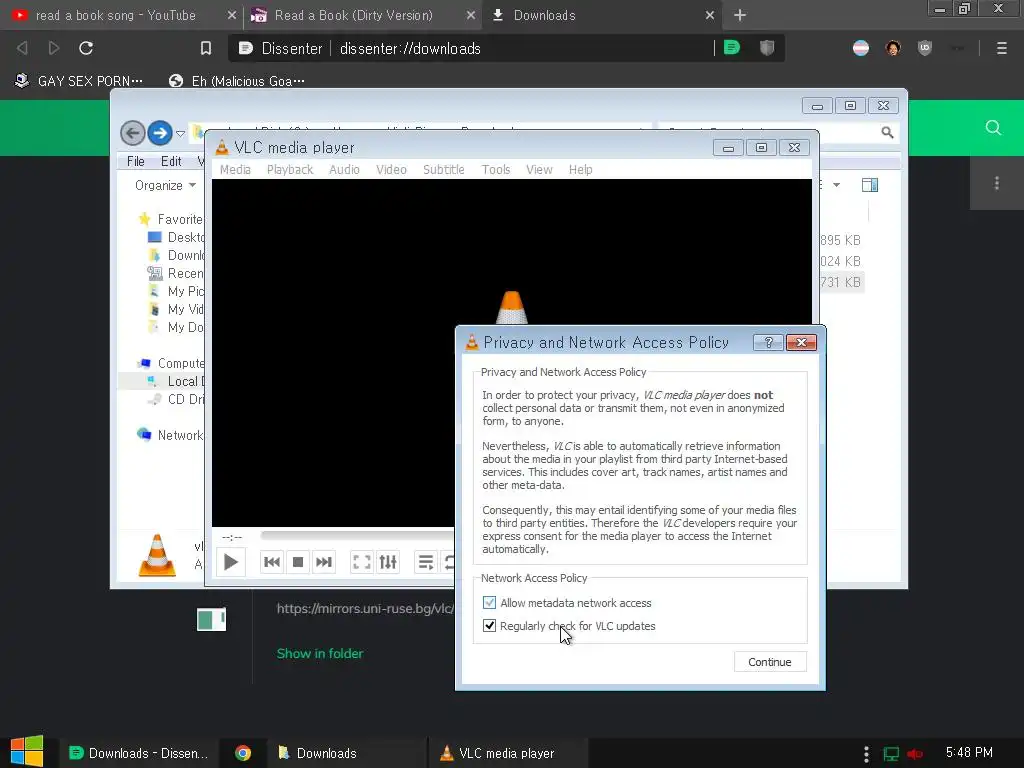
Task: Click shield icon in address bar
Action: [x=767, y=48]
